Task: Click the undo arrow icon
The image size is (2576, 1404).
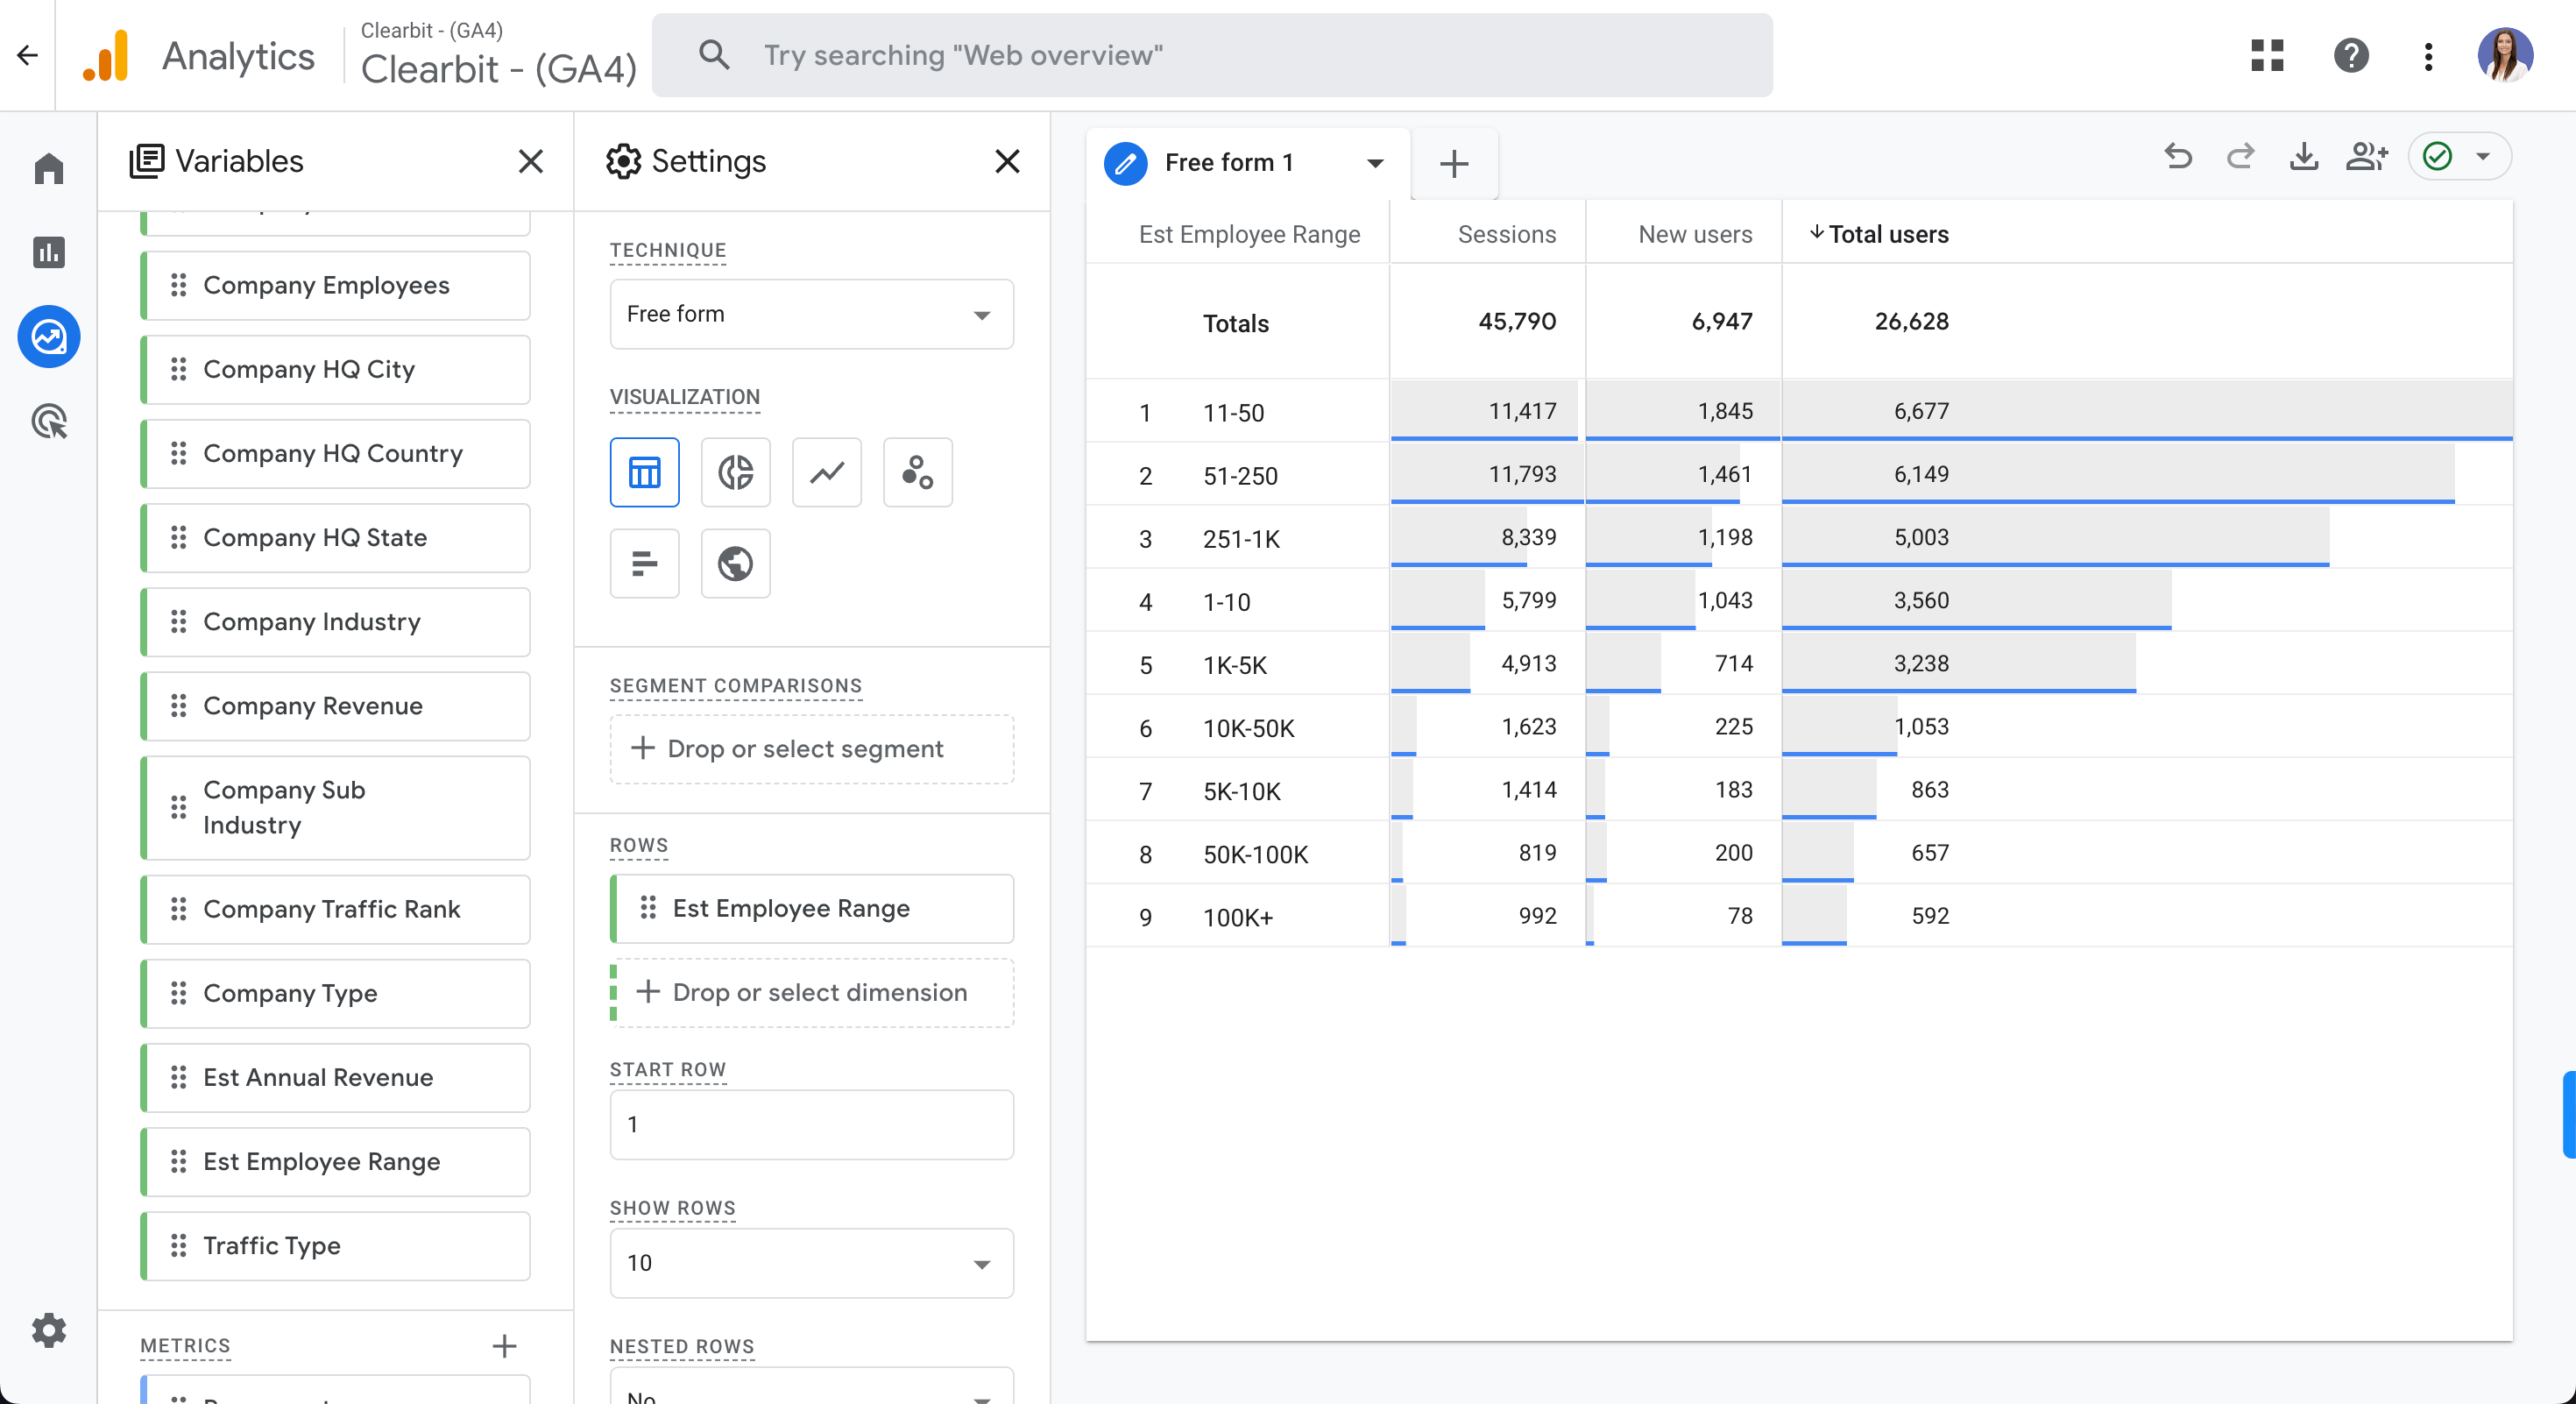Action: pos(2178,157)
